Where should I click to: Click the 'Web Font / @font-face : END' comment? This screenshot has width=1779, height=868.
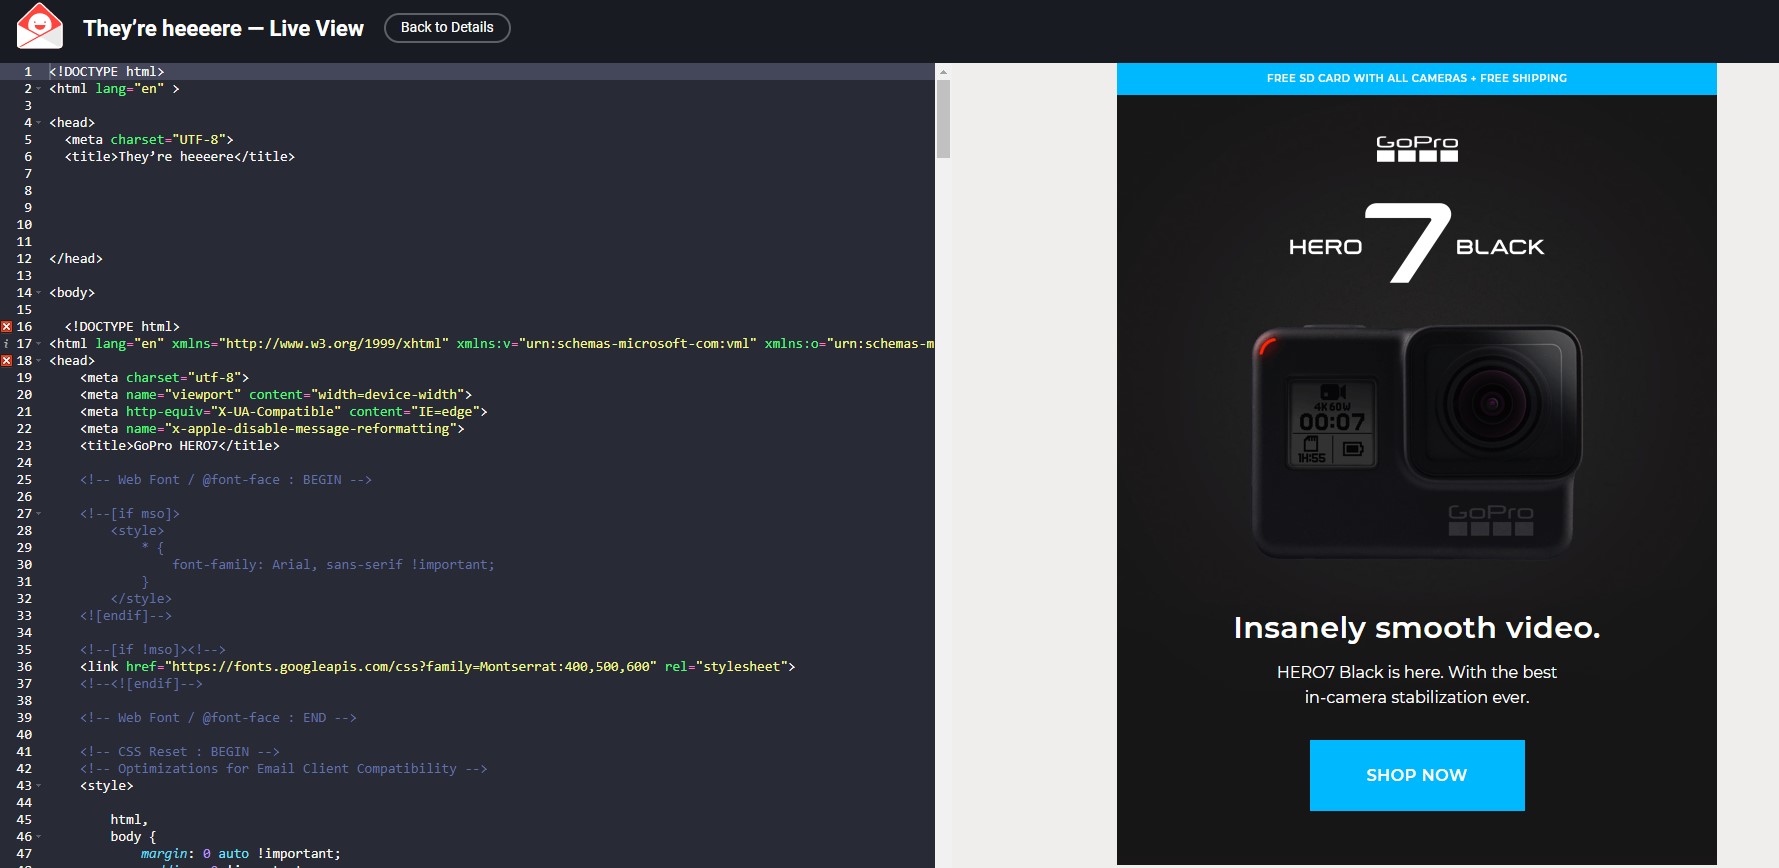coord(218,718)
